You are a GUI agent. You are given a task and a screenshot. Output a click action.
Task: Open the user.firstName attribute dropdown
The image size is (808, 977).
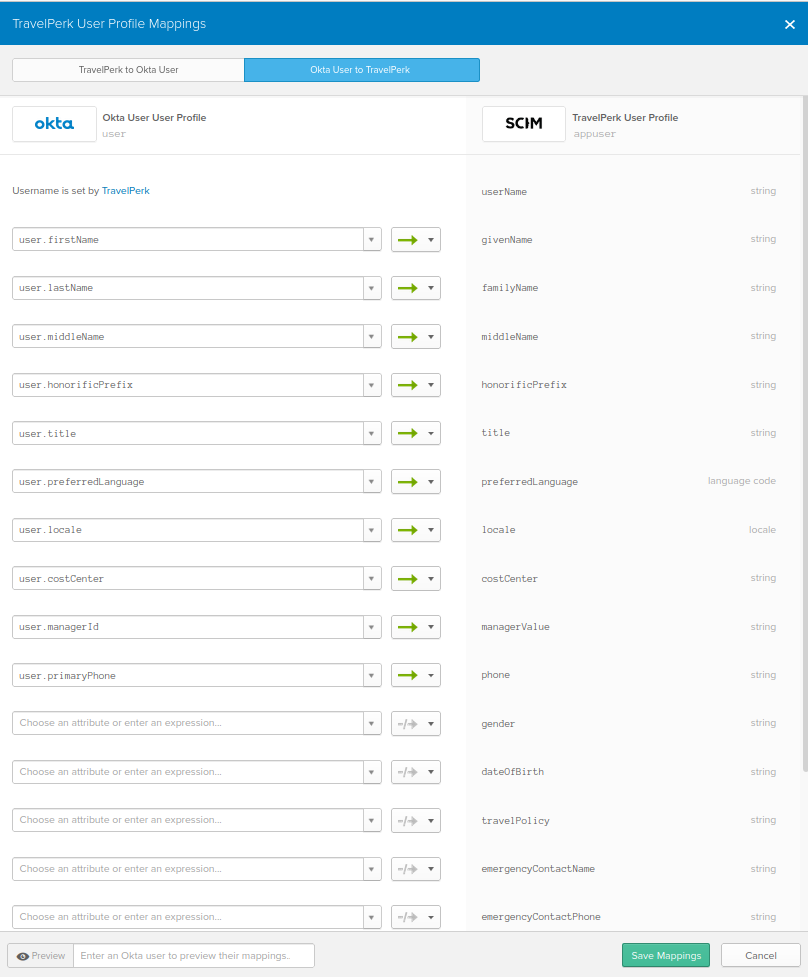372,239
